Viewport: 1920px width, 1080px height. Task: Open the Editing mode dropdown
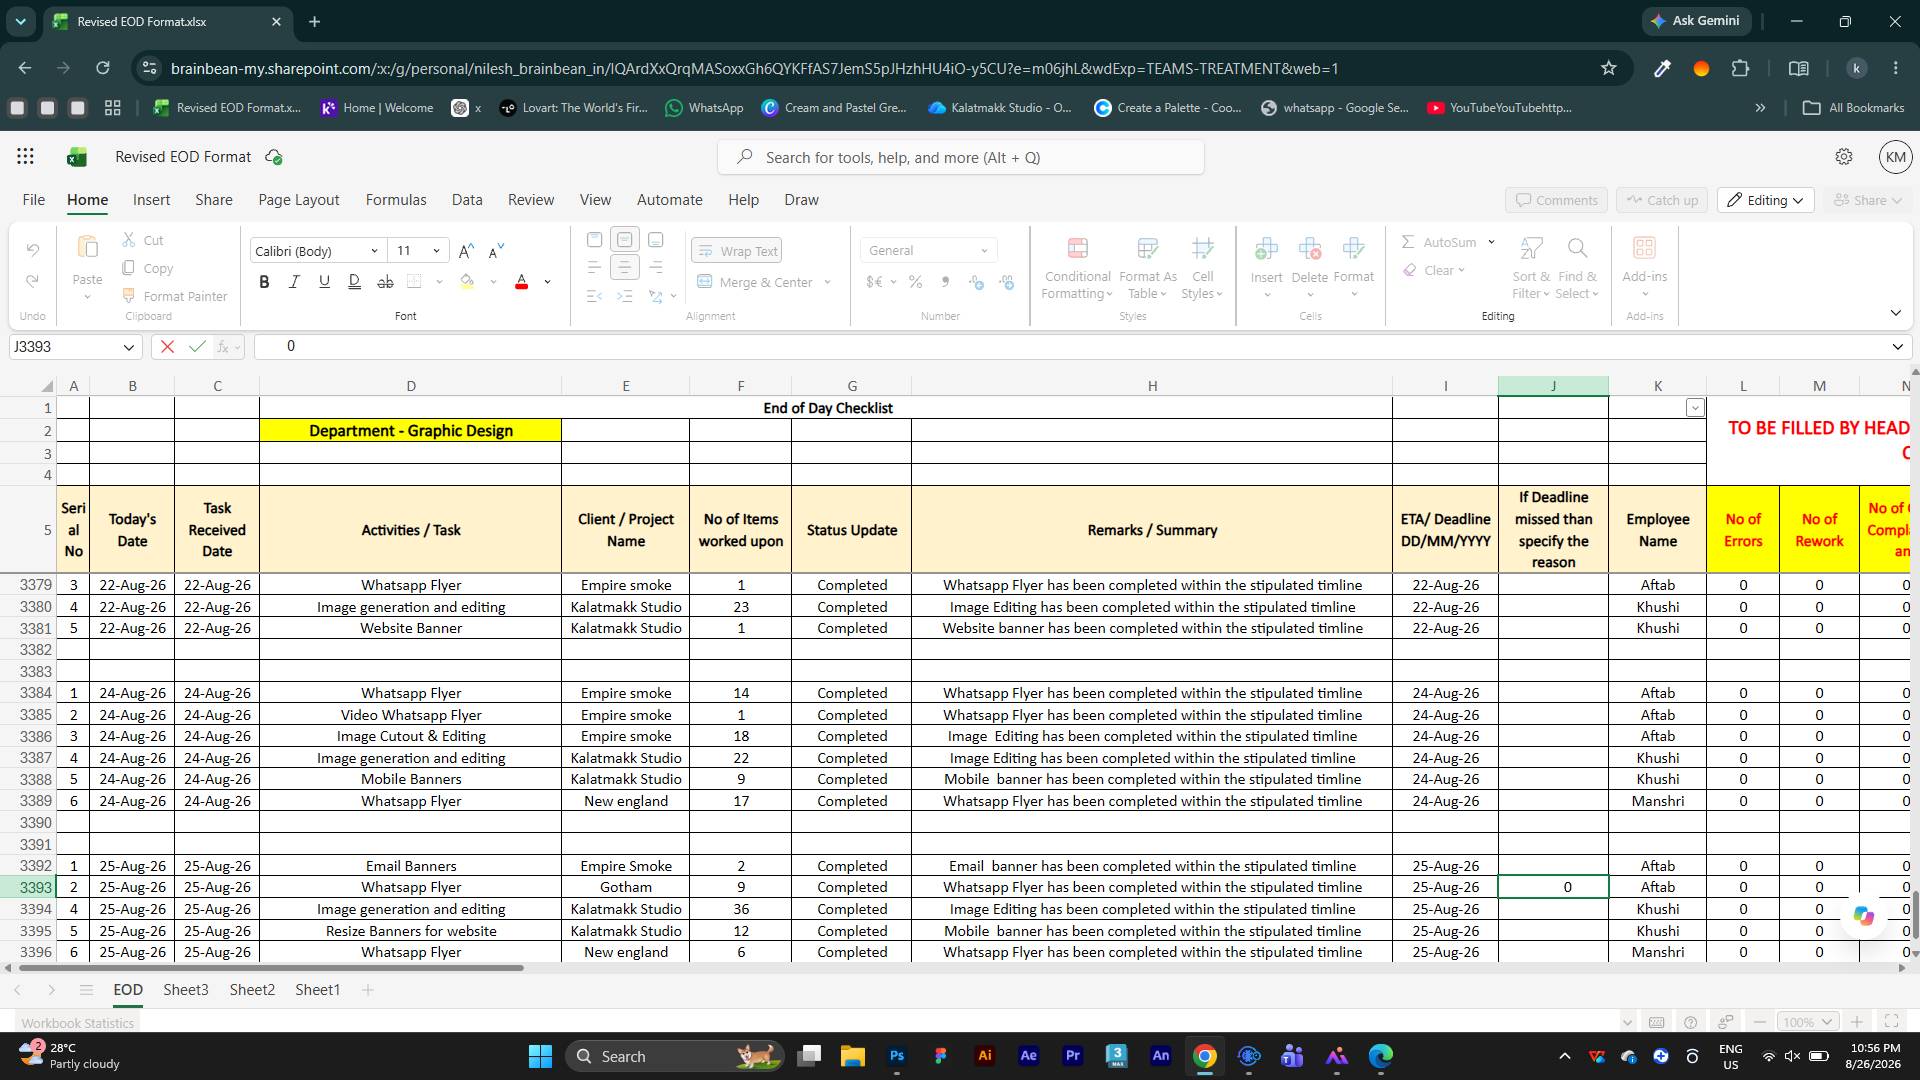(1765, 200)
